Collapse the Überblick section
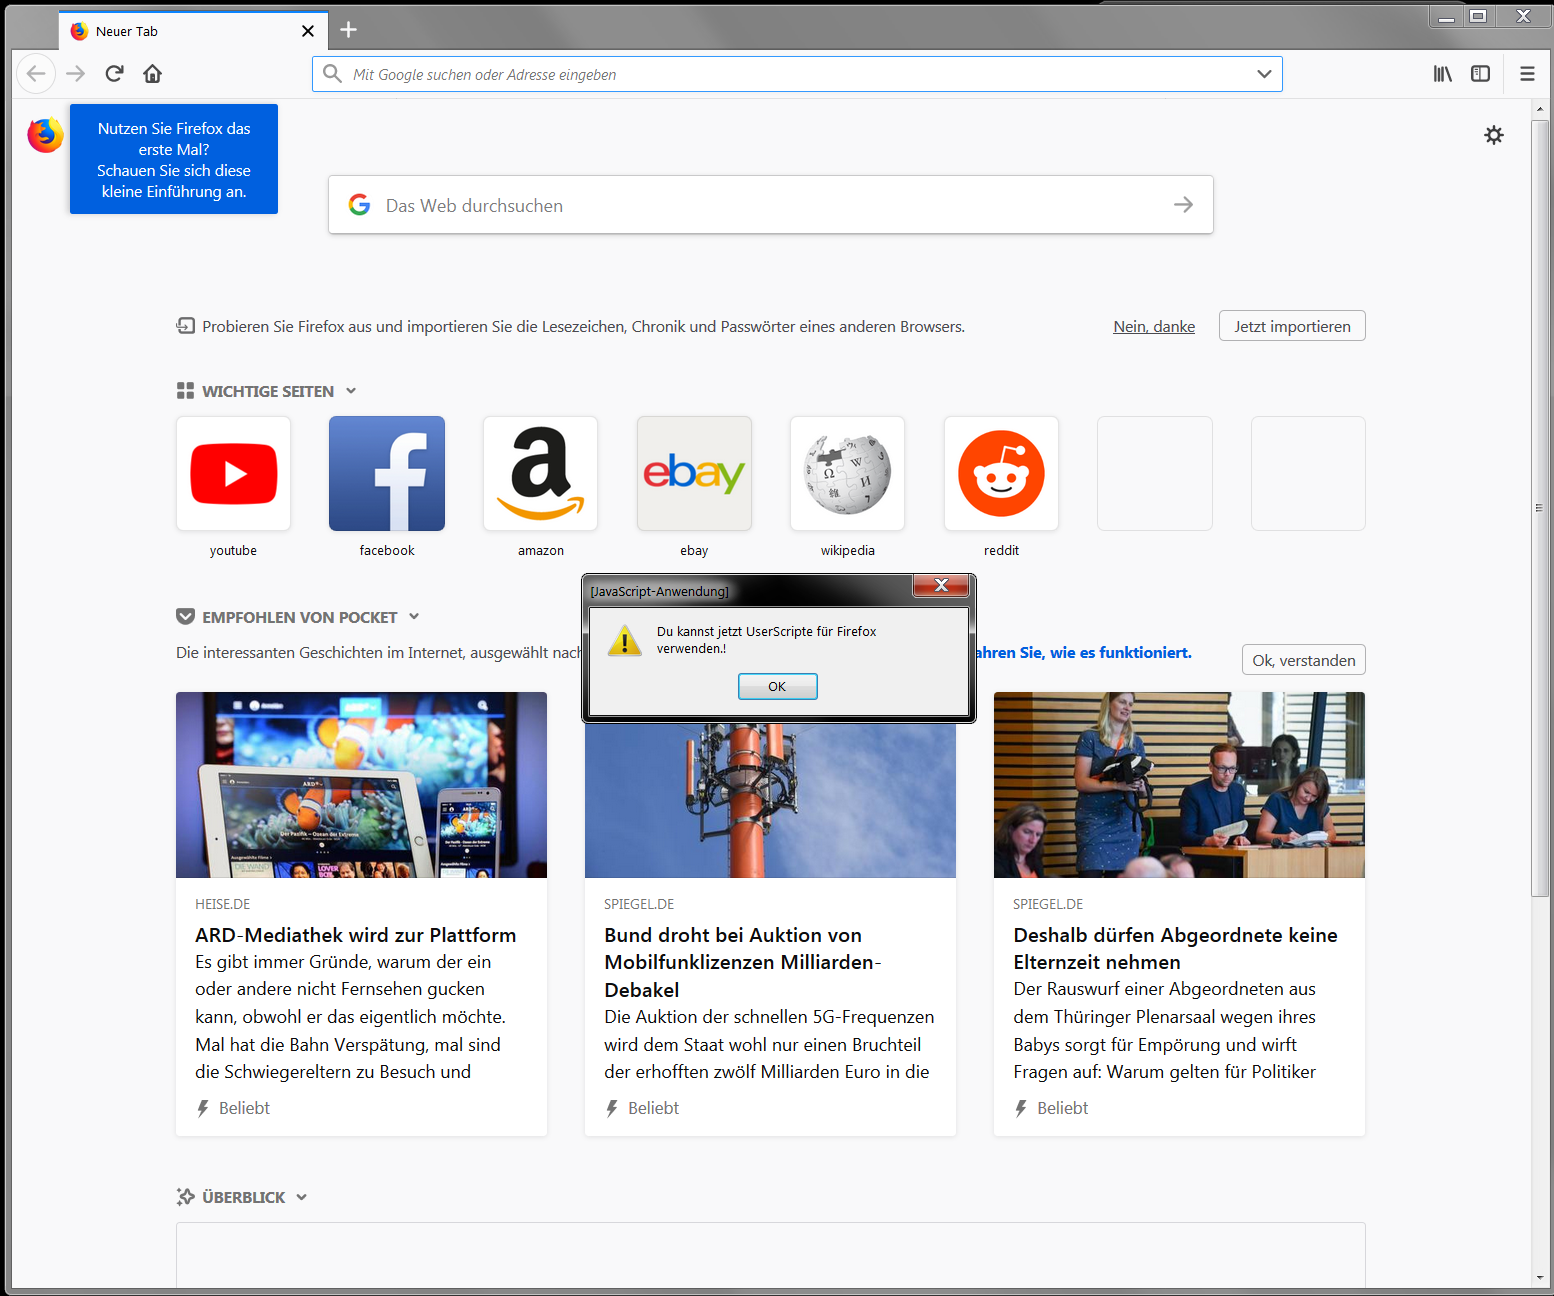The height and width of the screenshot is (1296, 1554). click(x=302, y=1197)
